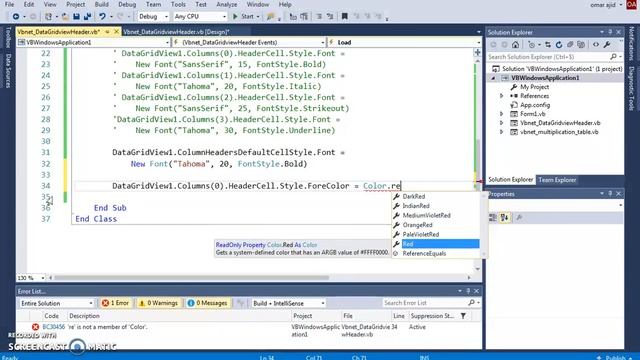Toggle auto-hide pin of Error List panel

(468, 291)
